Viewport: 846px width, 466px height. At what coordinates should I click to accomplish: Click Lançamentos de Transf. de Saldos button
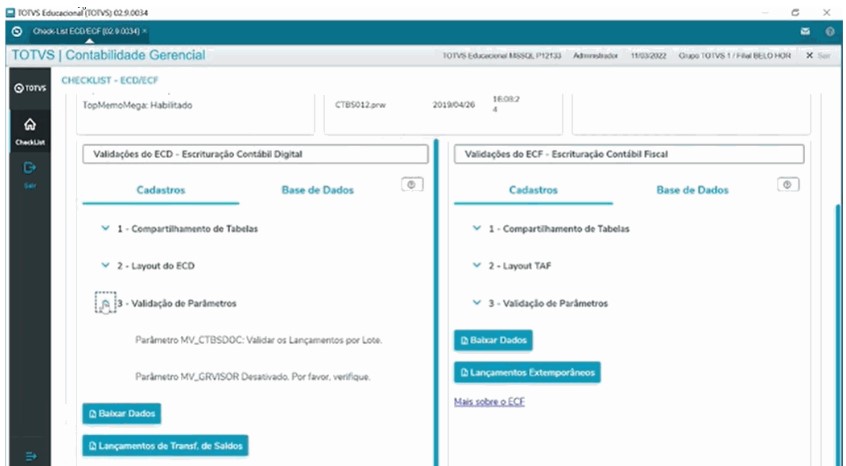[165, 446]
